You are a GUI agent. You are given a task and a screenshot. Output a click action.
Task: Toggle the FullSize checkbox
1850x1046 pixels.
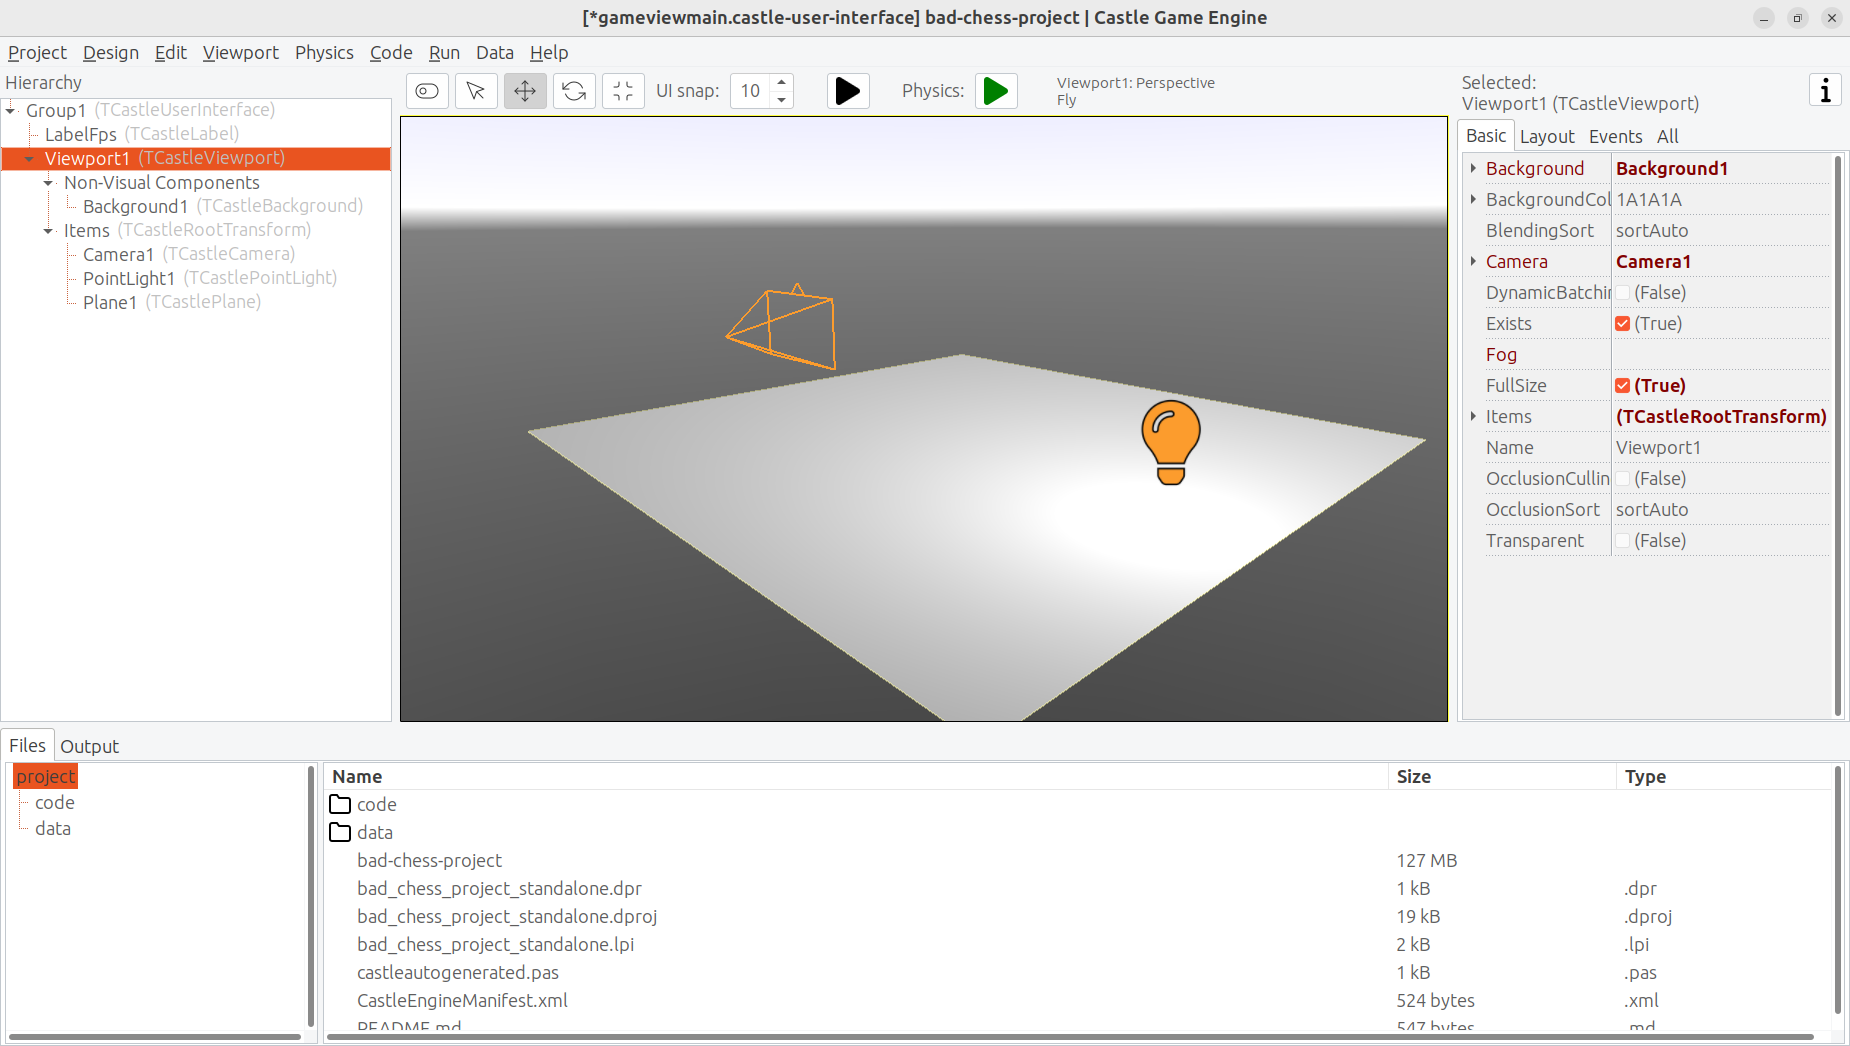[x=1623, y=386]
